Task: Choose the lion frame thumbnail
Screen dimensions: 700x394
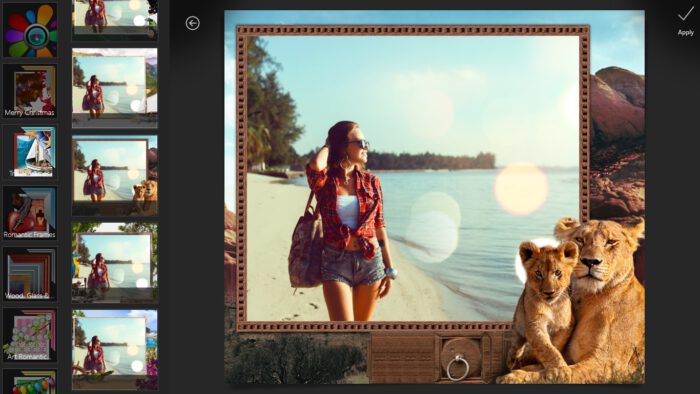Action: 115,175
